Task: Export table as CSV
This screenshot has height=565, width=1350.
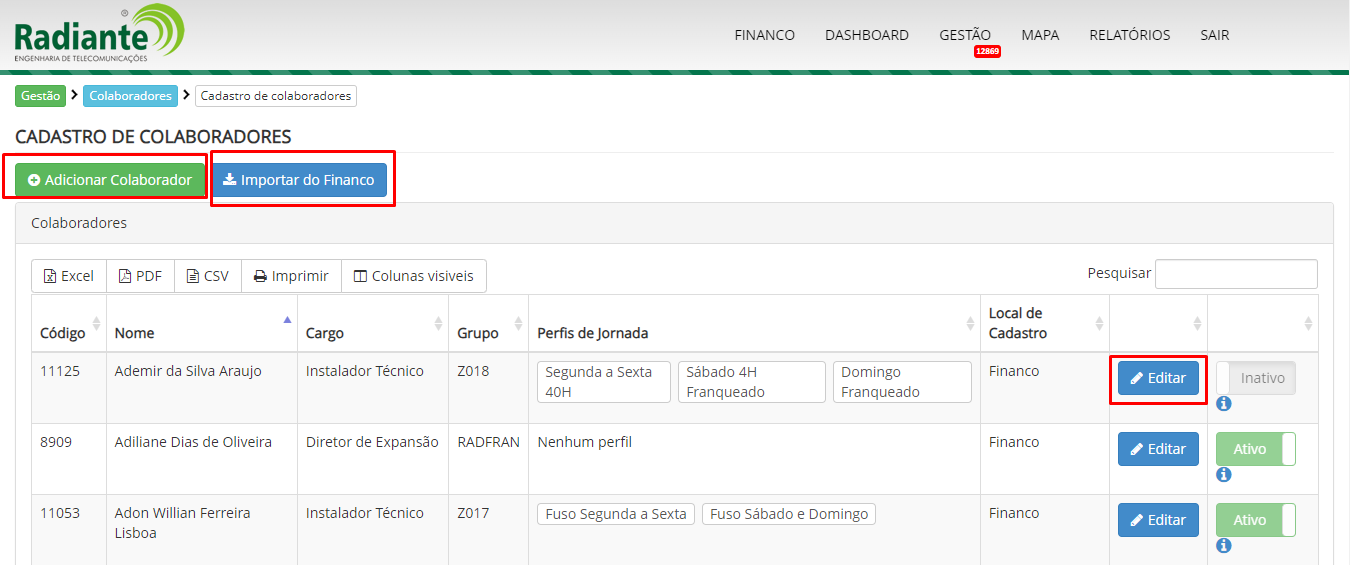Action: [x=207, y=276]
